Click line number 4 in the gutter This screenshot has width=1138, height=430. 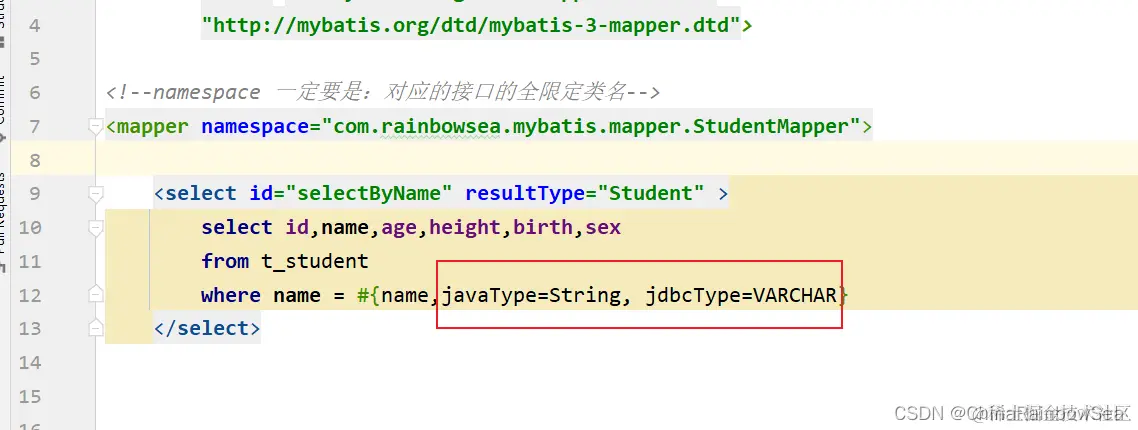click(x=34, y=27)
